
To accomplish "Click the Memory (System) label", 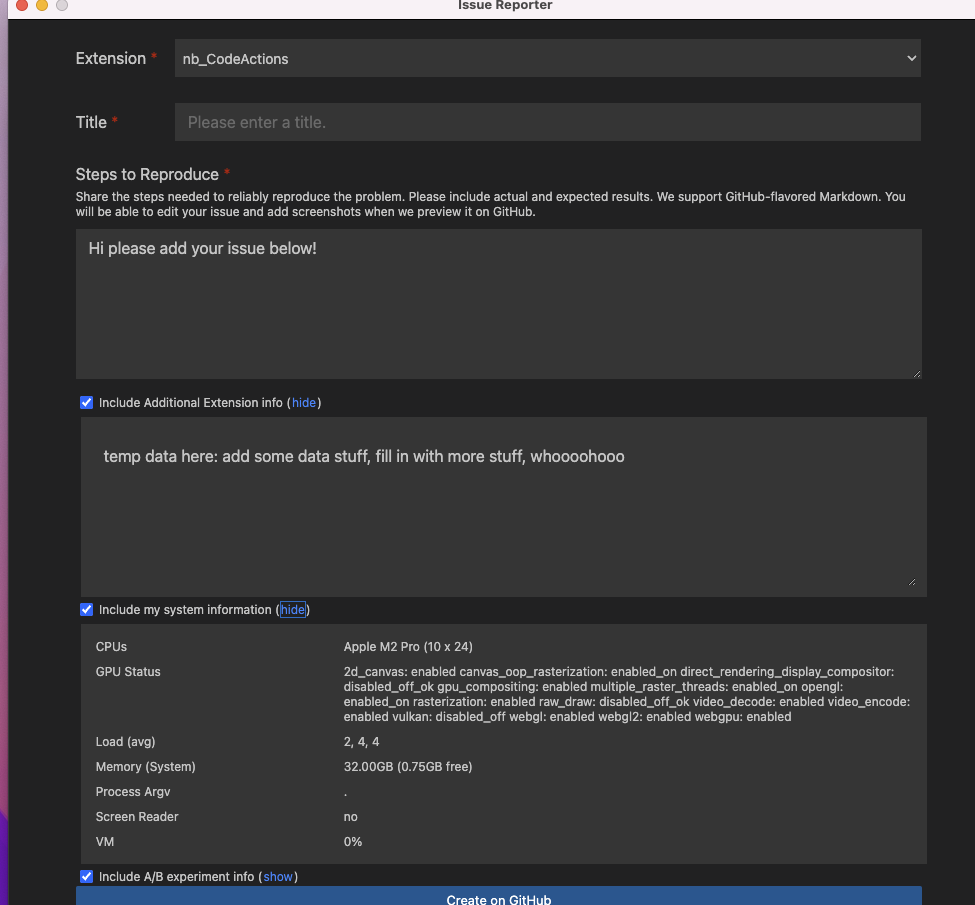I will pyautogui.click(x=146, y=767).
